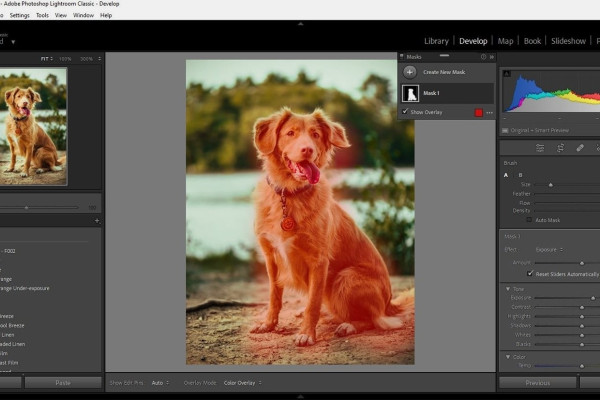Open the Window menu
Image resolution: width=600 pixels, height=400 pixels.
coord(83,15)
